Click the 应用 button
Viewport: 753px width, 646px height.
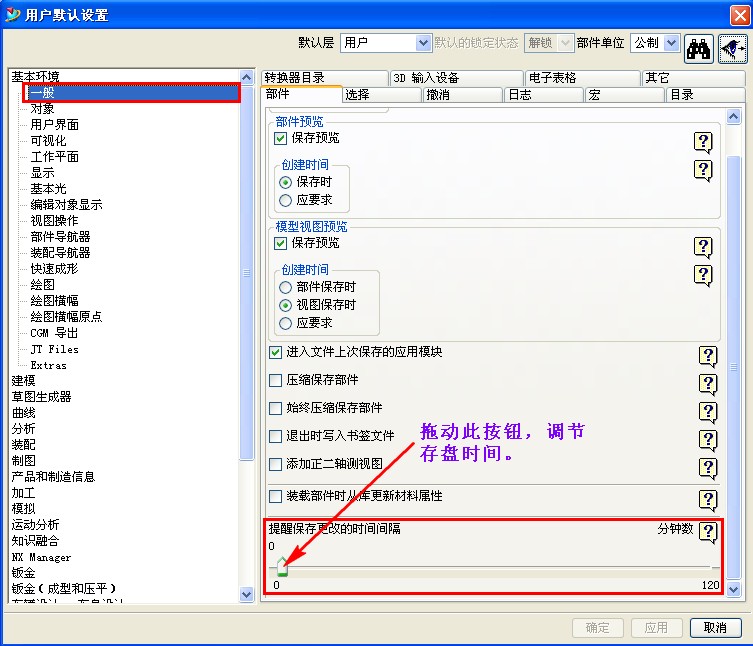point(656,627)
